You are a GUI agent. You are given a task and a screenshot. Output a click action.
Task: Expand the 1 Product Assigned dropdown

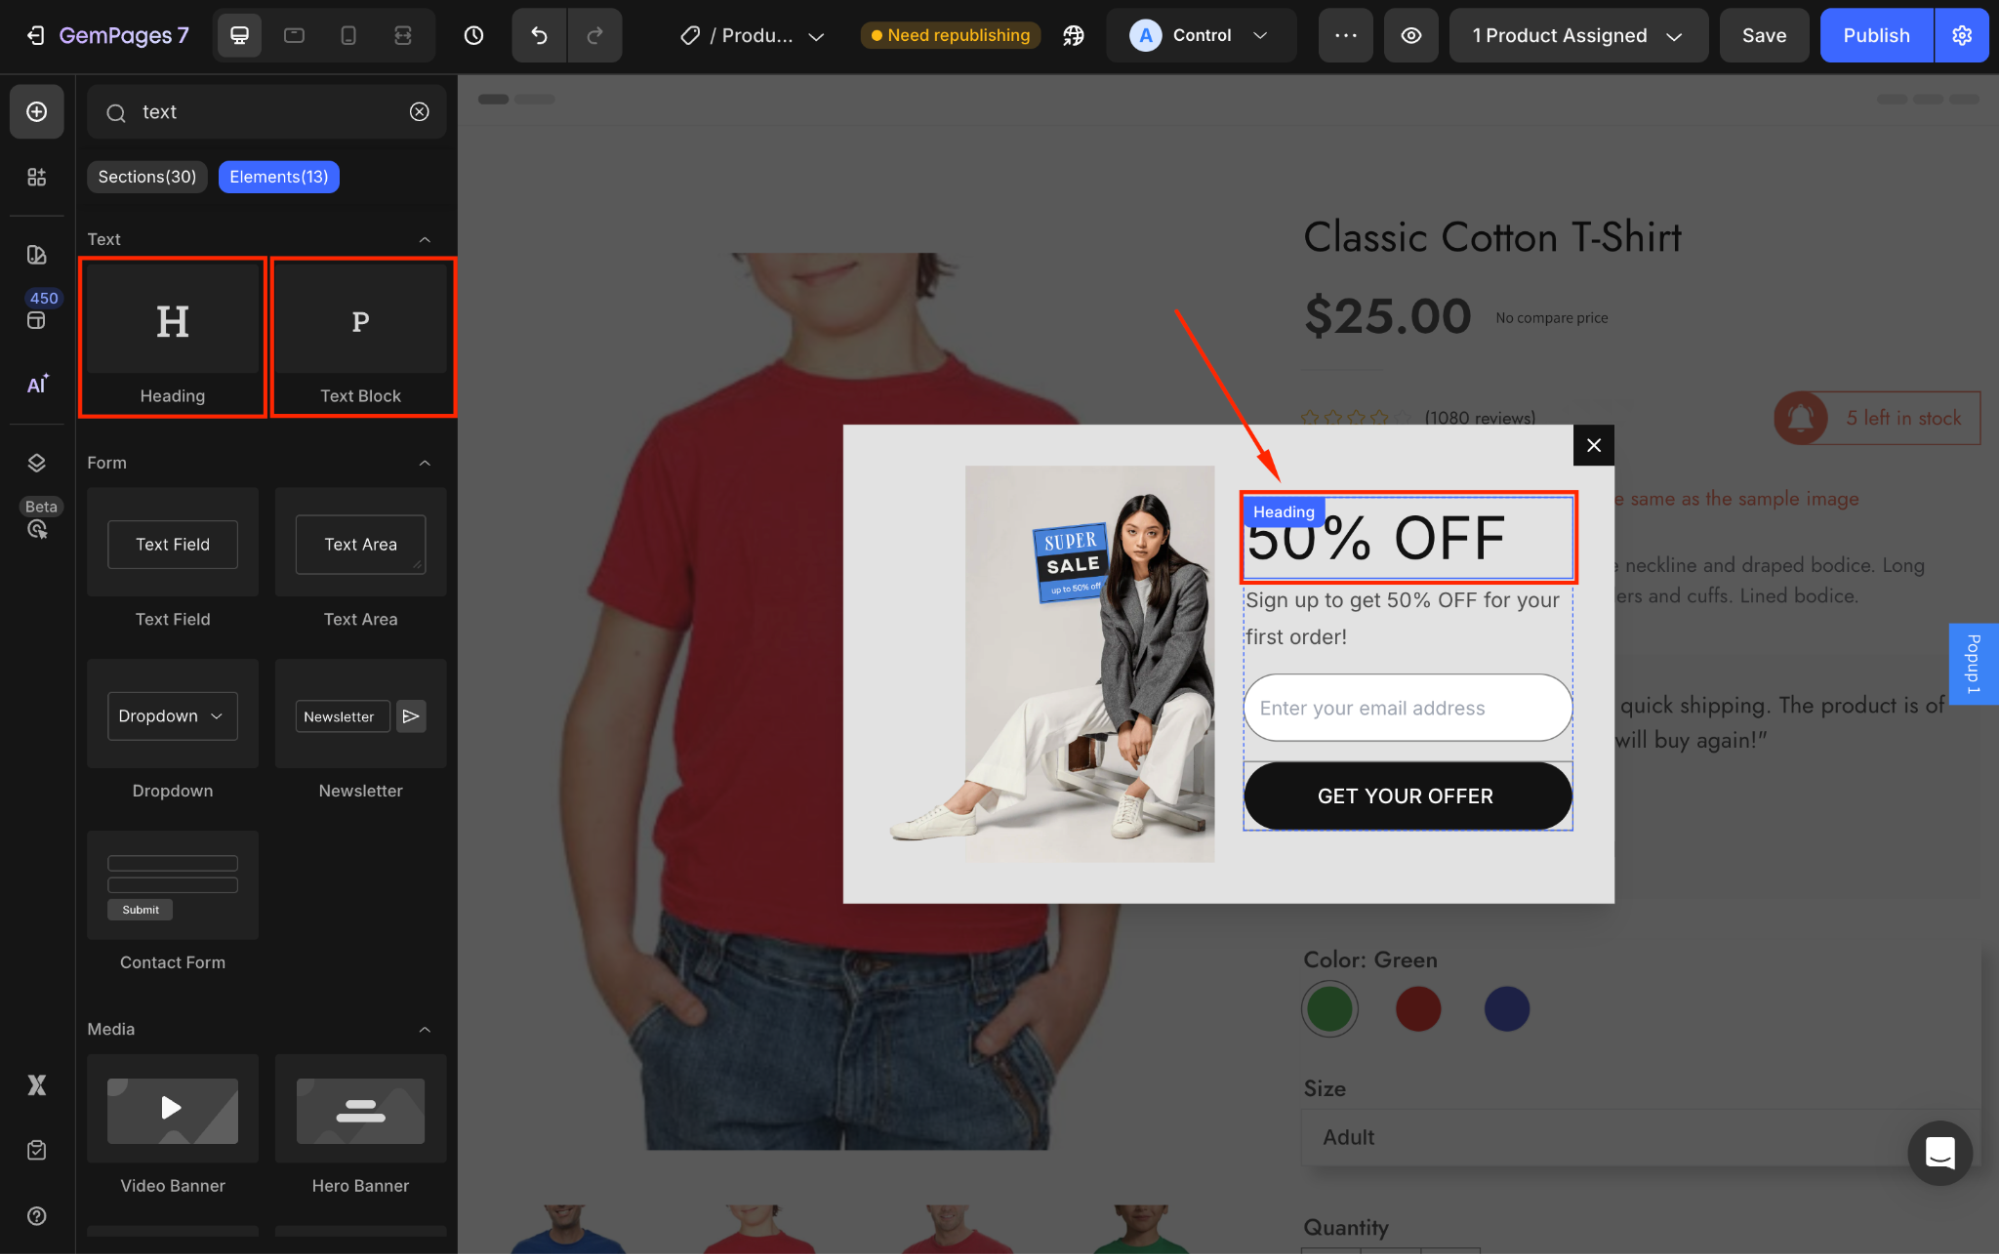pos(1577,36)
